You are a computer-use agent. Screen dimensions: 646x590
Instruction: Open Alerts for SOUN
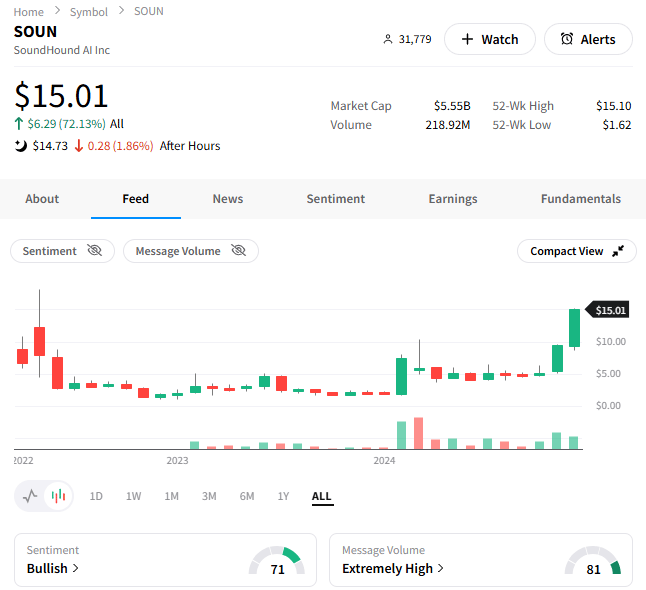[x=588, y=39]
